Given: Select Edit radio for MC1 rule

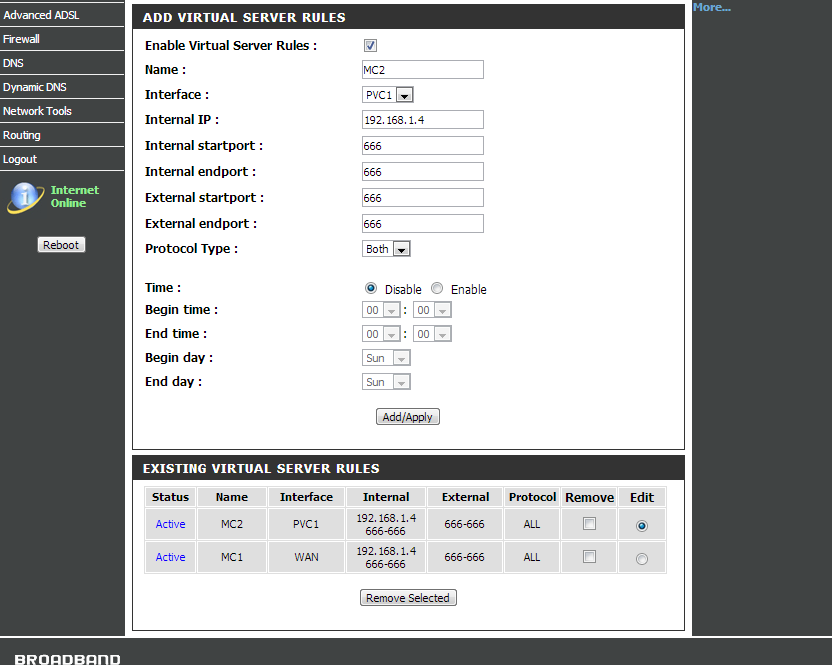Looking at the screenshot, I should 642,559.
